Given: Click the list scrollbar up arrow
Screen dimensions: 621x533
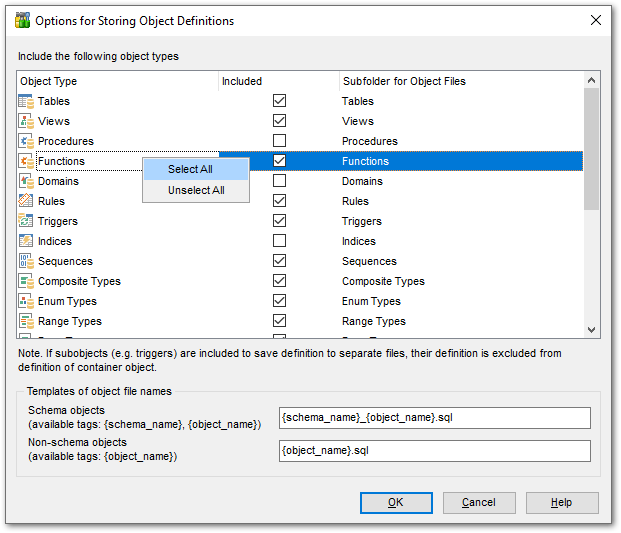Looking at the screenshot, I should [x=591, y=80].
